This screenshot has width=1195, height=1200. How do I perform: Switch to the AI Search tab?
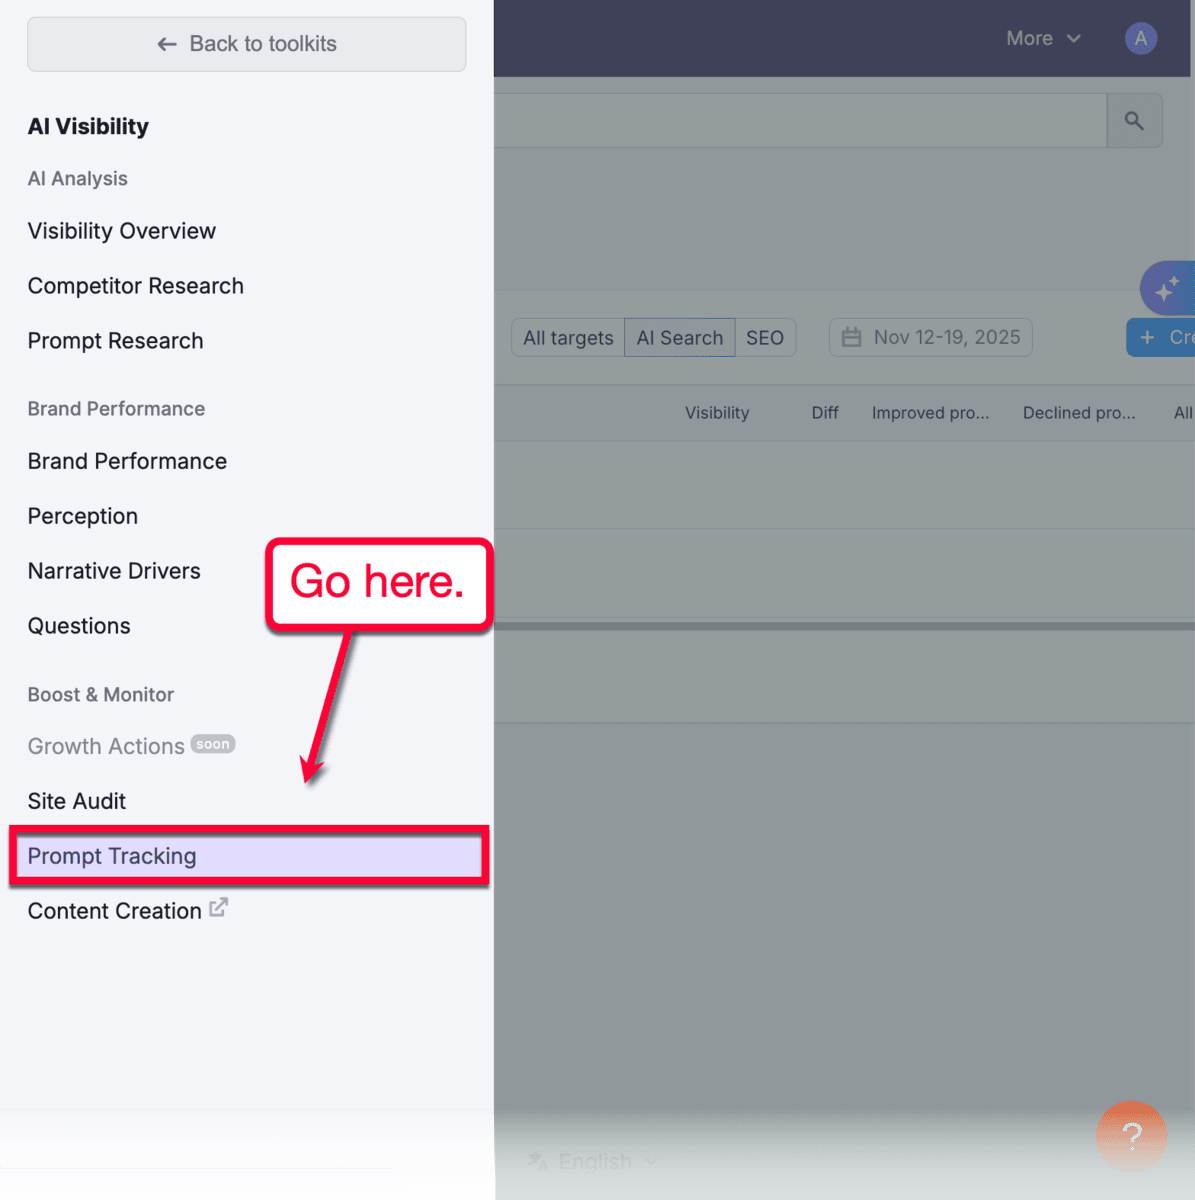tap(679, 337)
